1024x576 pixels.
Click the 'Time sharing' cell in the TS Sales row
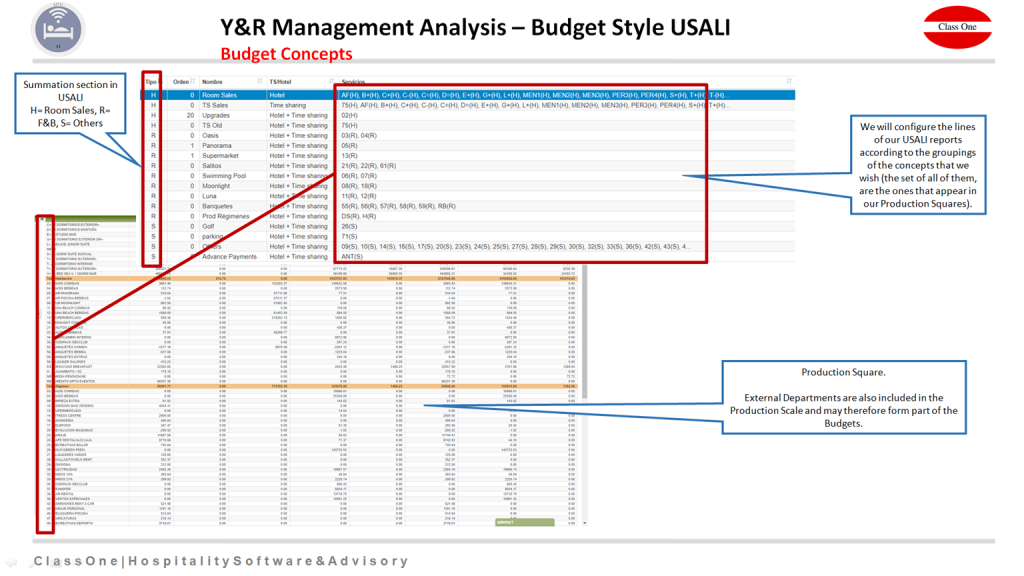pyautogui.click(x=287, y=105)
